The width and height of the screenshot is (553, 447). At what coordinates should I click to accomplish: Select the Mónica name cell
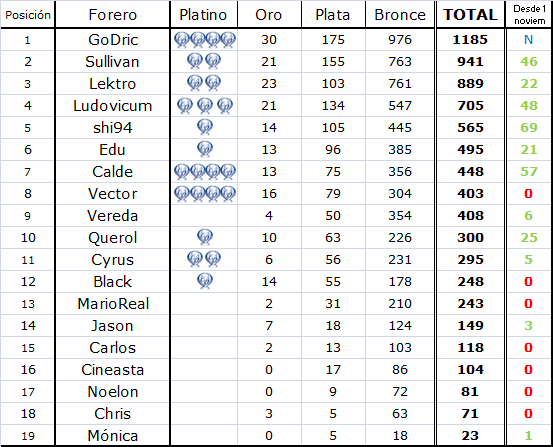(113, 436)
